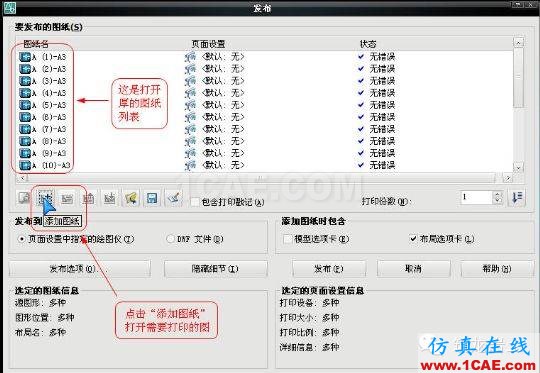This screenshot has height=373, width=540.
Task: Click sheet list vertical scrollbar down arrow
Action: pyautogui.click(x=518, y=168)
